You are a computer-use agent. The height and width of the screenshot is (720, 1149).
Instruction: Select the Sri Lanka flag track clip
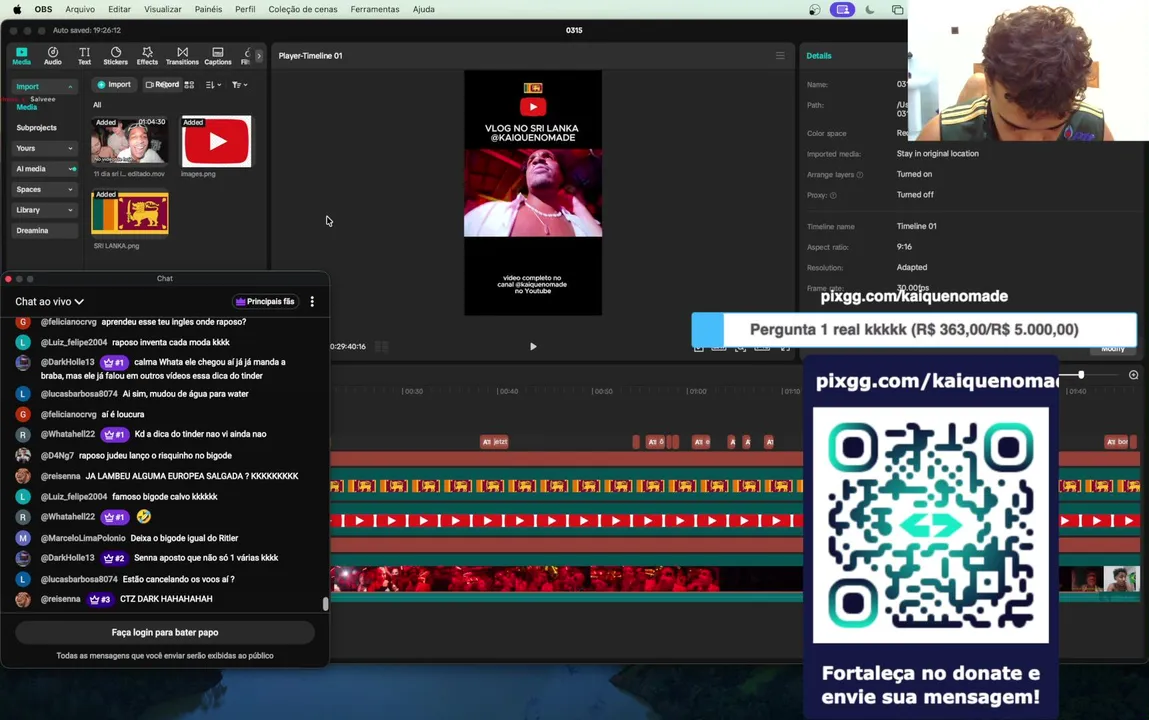[566, 486]
